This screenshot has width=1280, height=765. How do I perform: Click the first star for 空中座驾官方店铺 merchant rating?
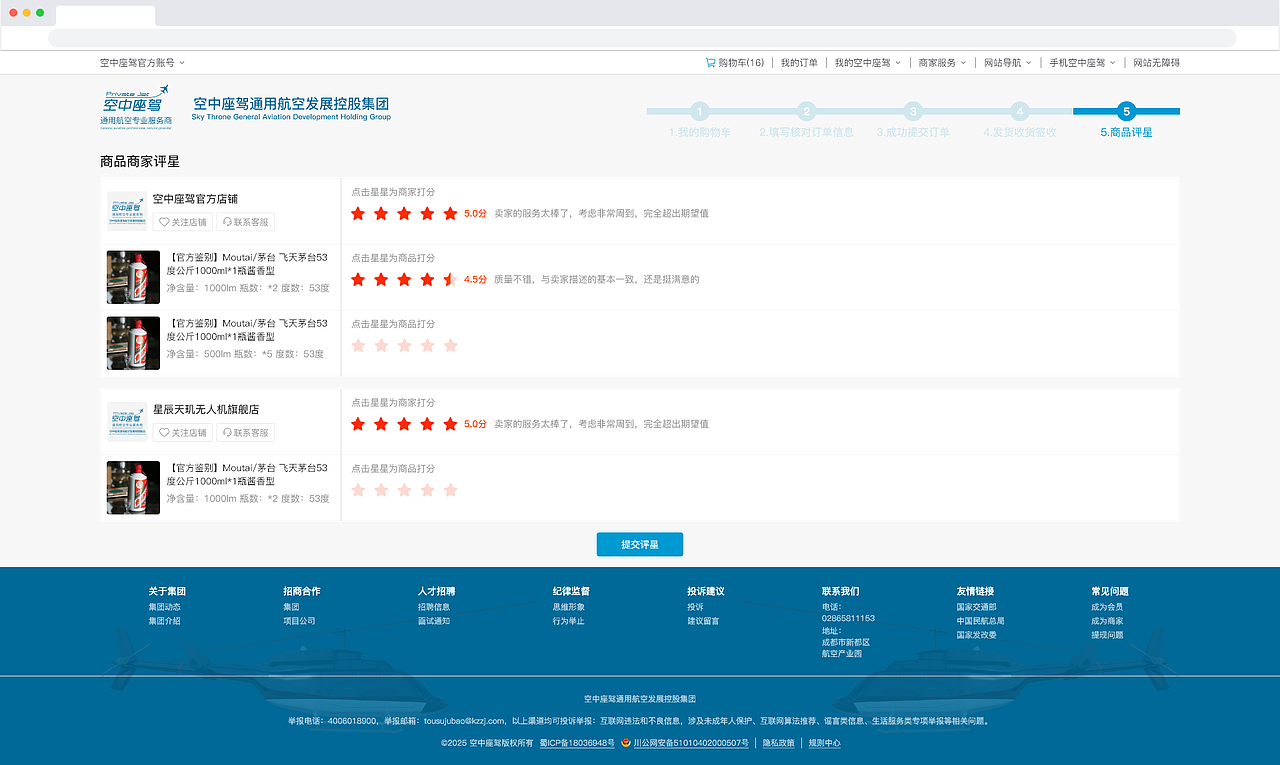pyautogui.click(x=358, y=213)
